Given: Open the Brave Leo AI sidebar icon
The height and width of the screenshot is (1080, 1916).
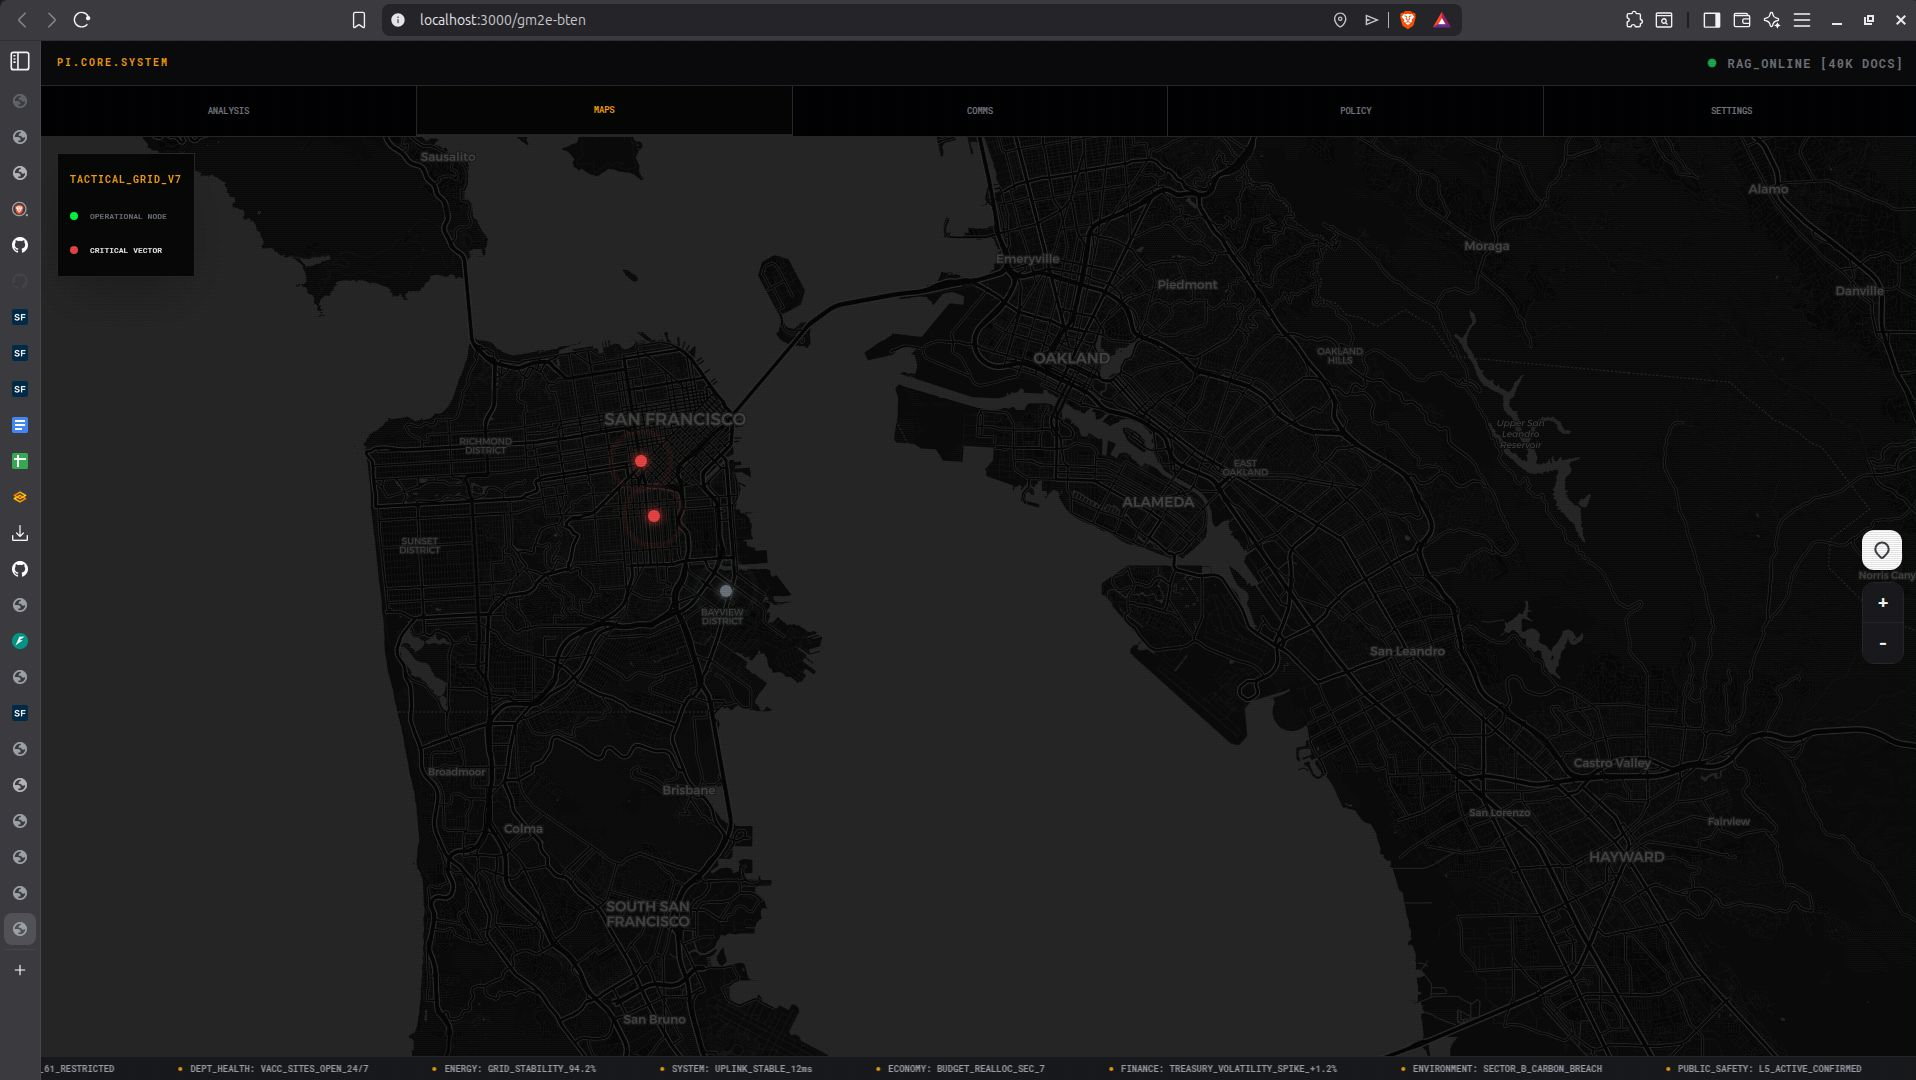Looking at the screenshot, I should 1770,19.
